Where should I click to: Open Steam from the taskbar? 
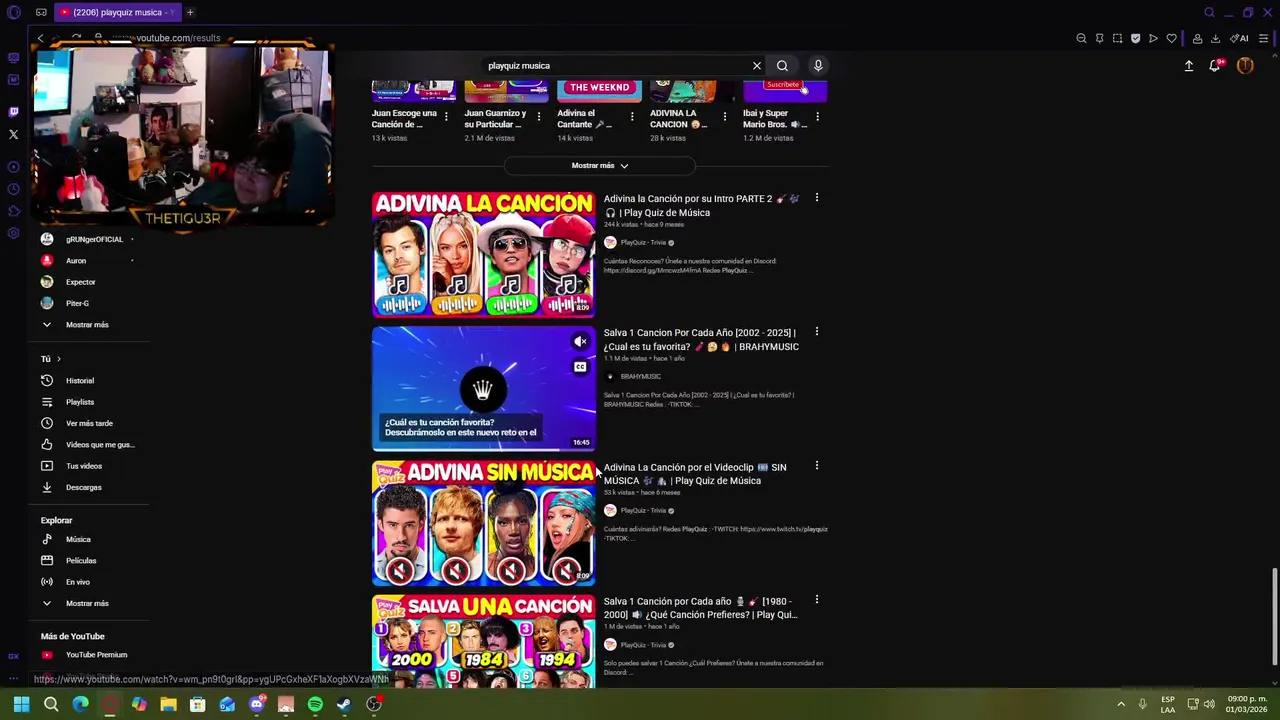344,705
